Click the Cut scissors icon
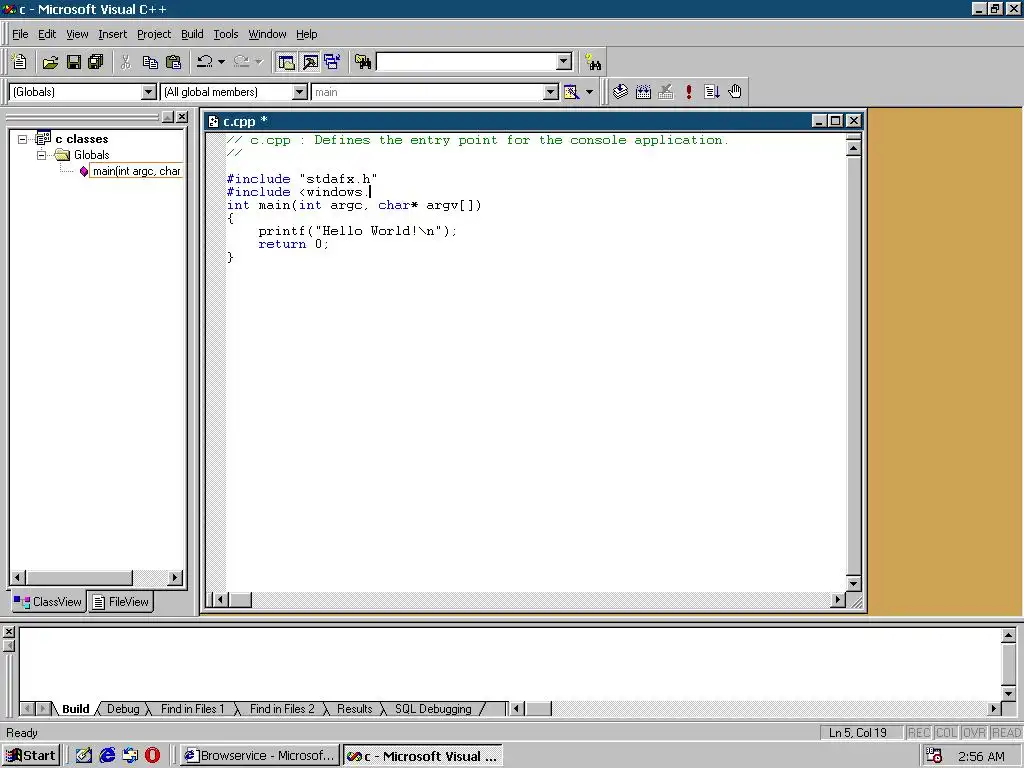The width and height of the screenshot is (1024, 768). [126, 62]
